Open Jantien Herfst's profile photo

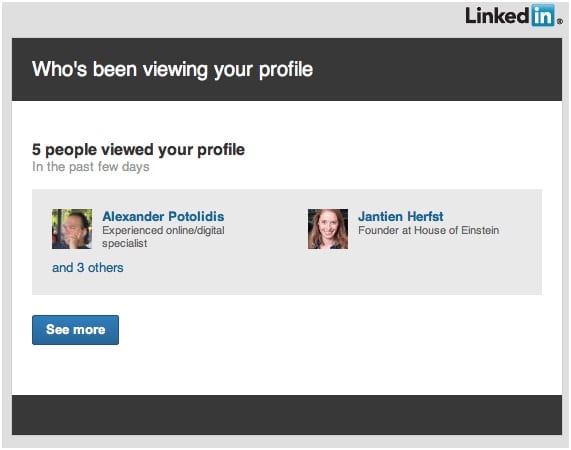tap(328, 229)
